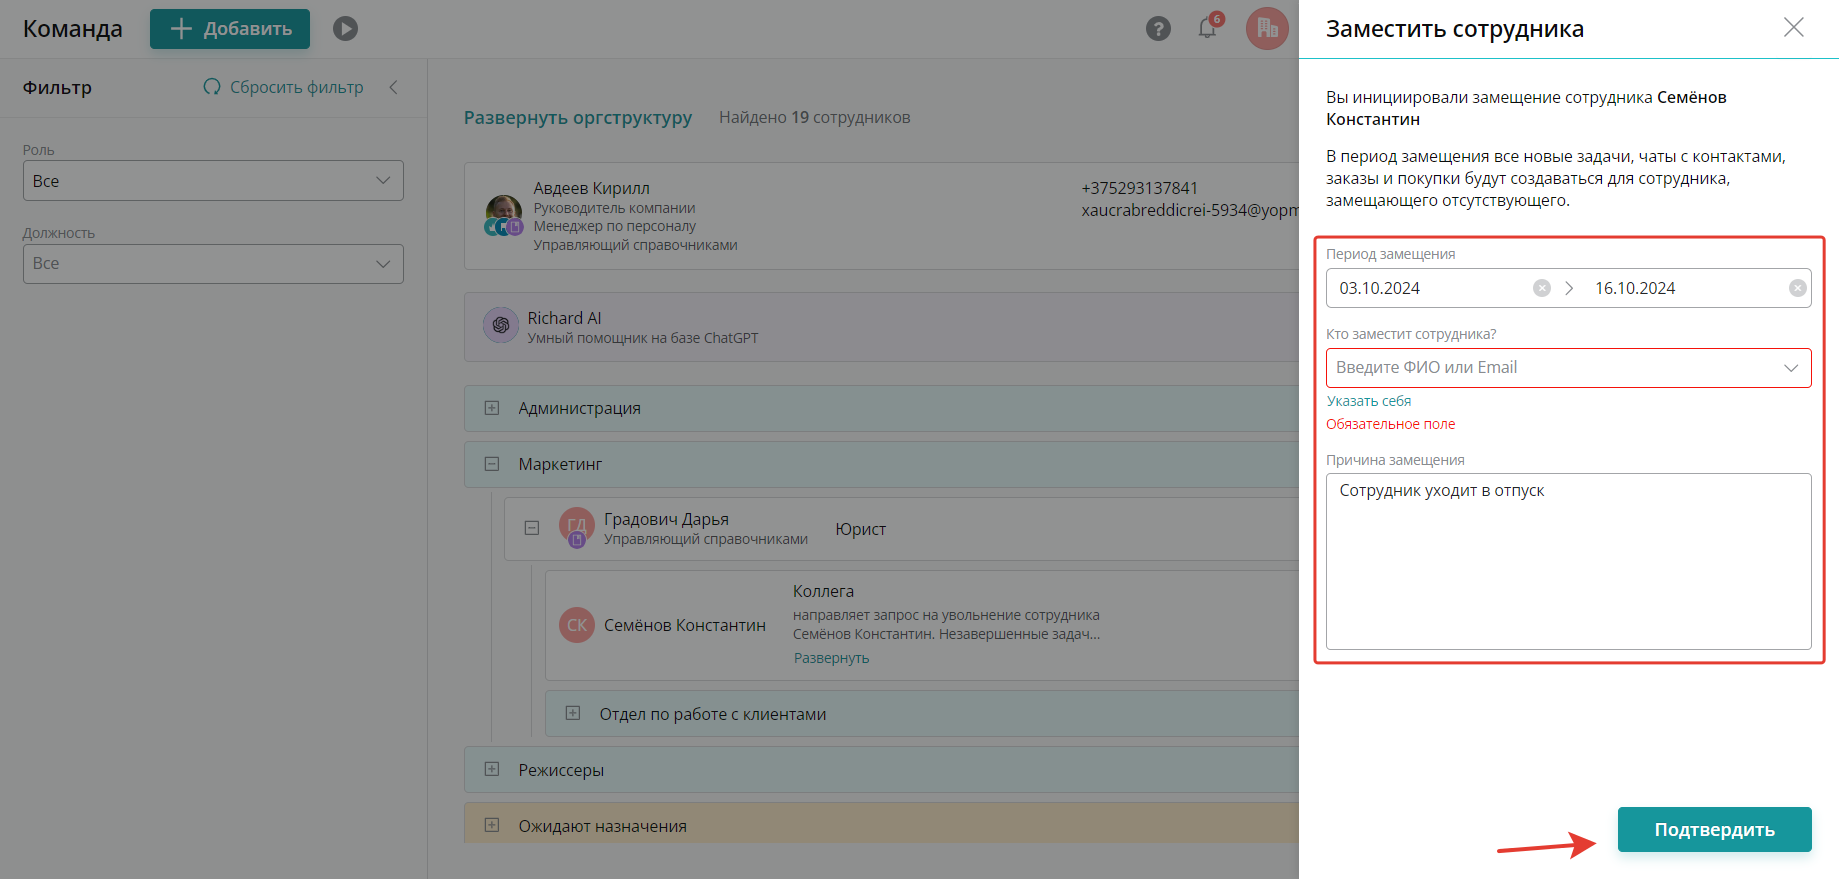Confirm with the Подтвердить button
Image resolution: width=1839 pixels, height=879 pixels.
[x=1714, y=830]
